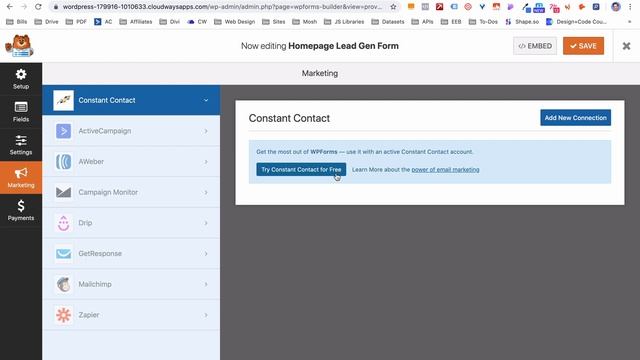640x360 pixels.
Task: Open the Fields panel
Action: (x=21, y=112)
